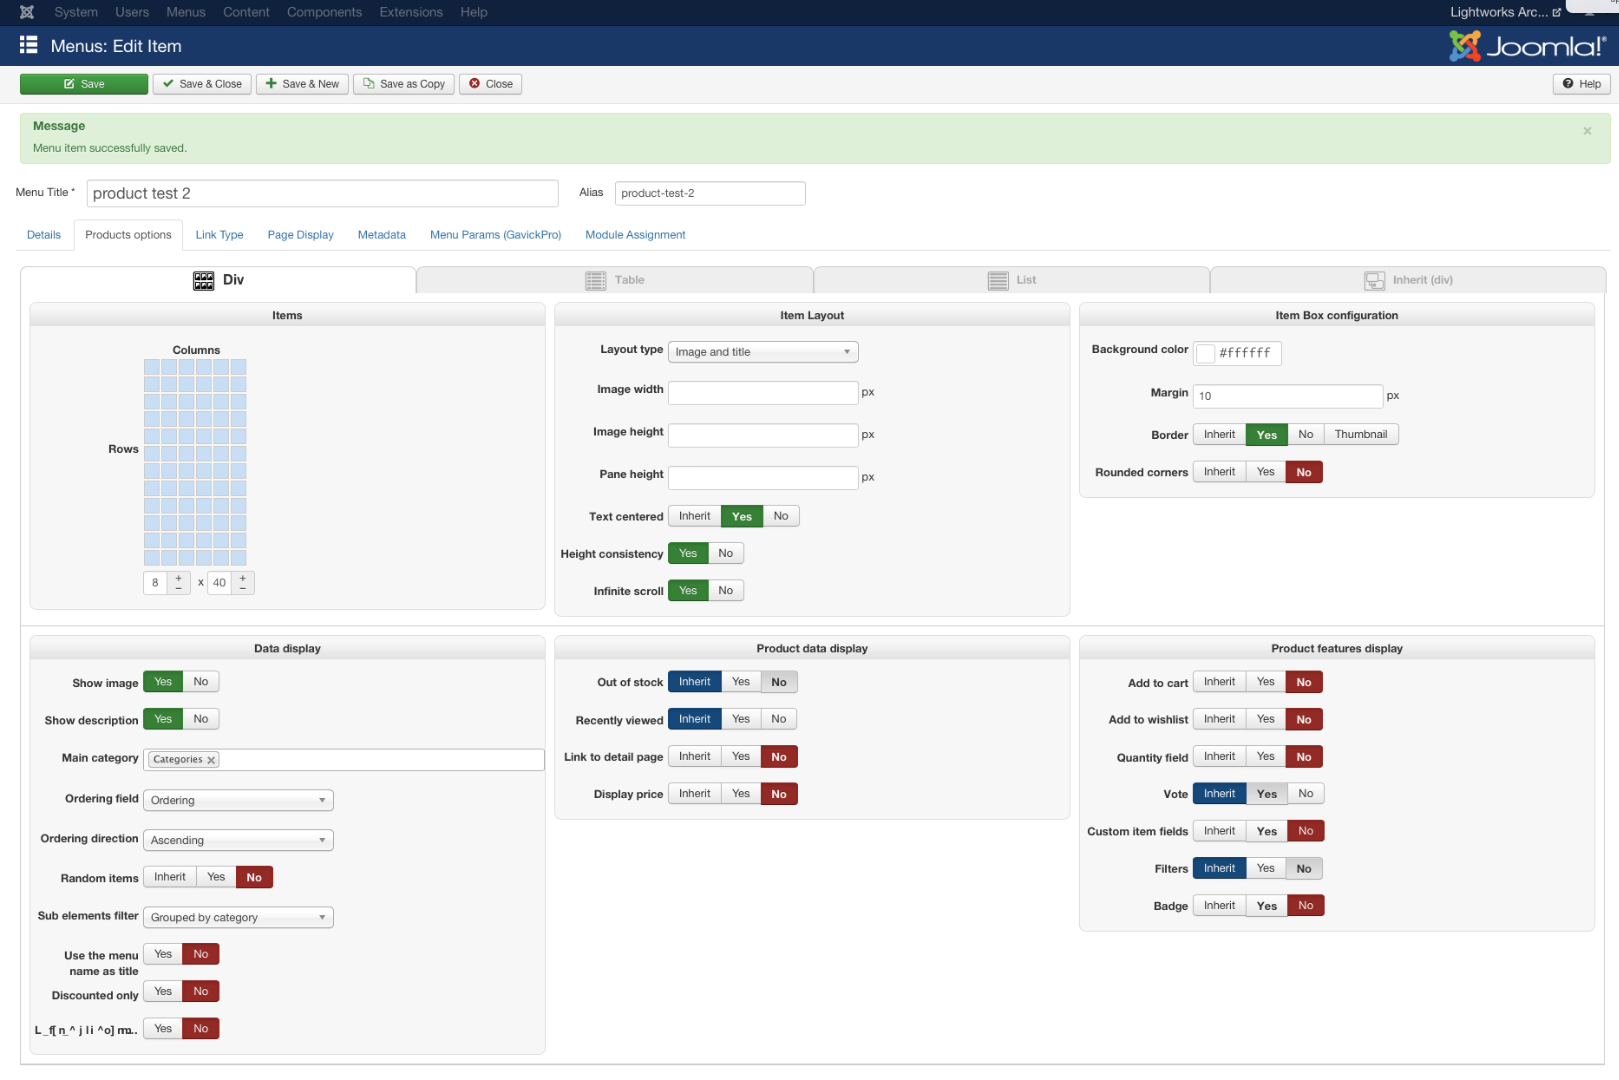Dismiss the success message with X
The width and height of the screenshot is (1619, 1080).
point(1587,131)
